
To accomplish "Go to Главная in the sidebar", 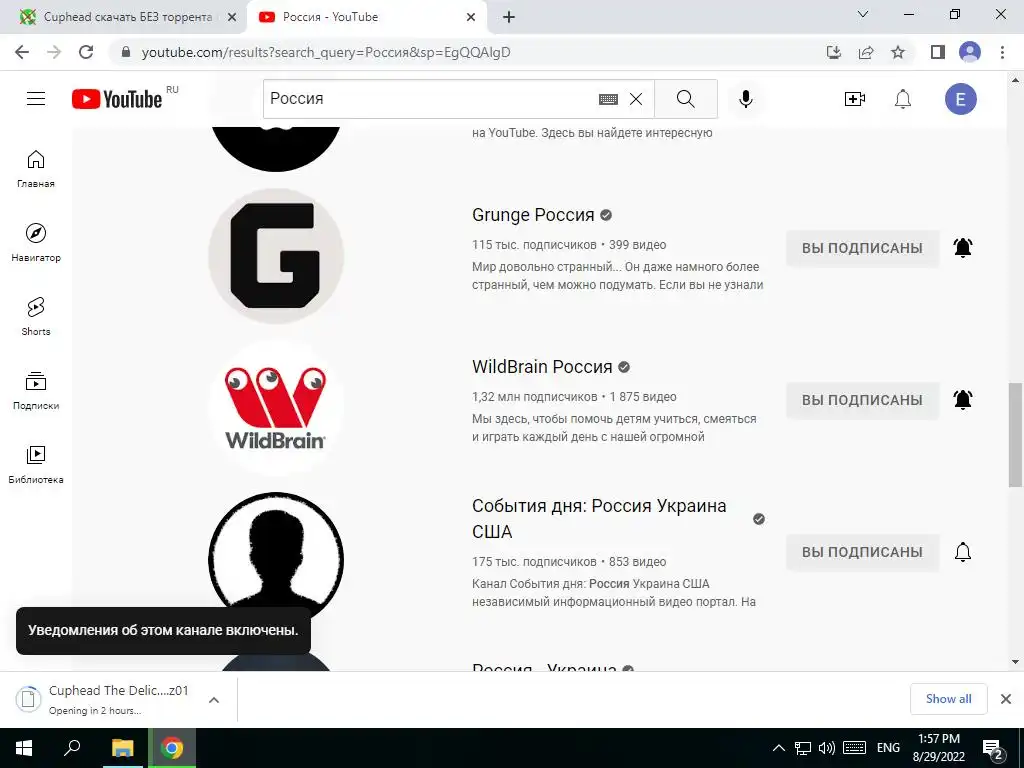I will click(36, 169).
